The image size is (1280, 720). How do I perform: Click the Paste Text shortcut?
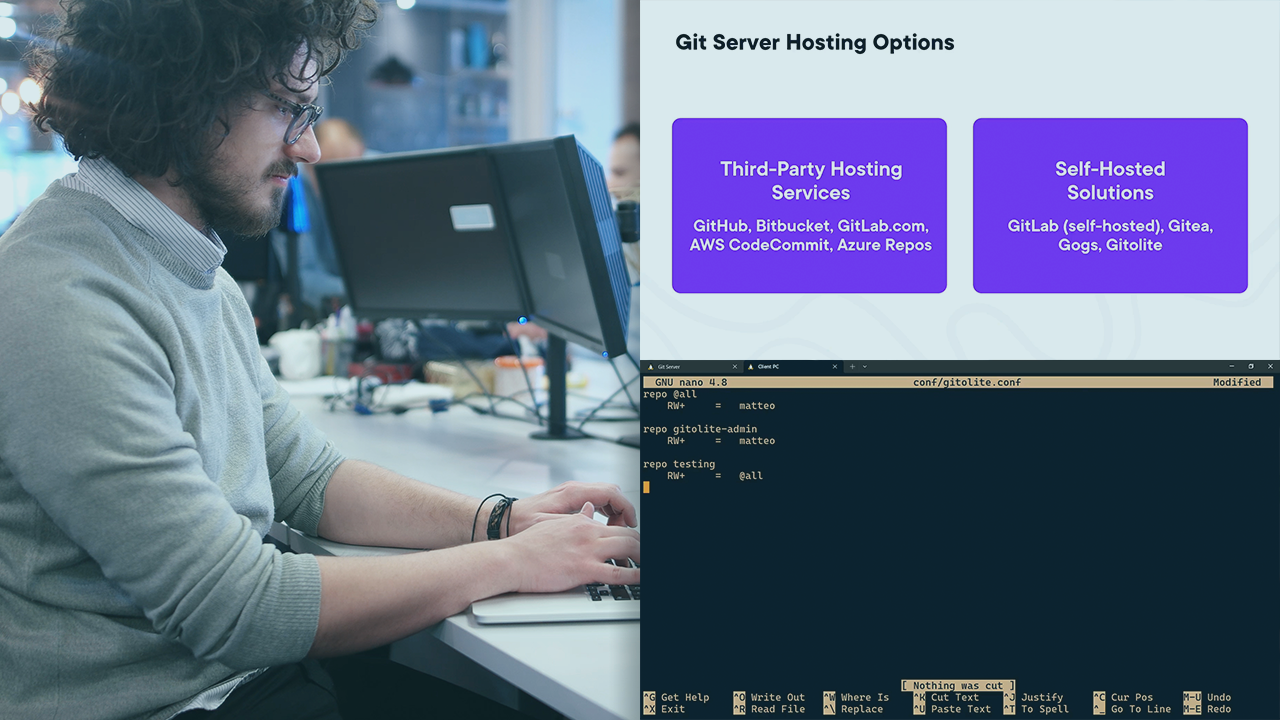coord(963,708)
